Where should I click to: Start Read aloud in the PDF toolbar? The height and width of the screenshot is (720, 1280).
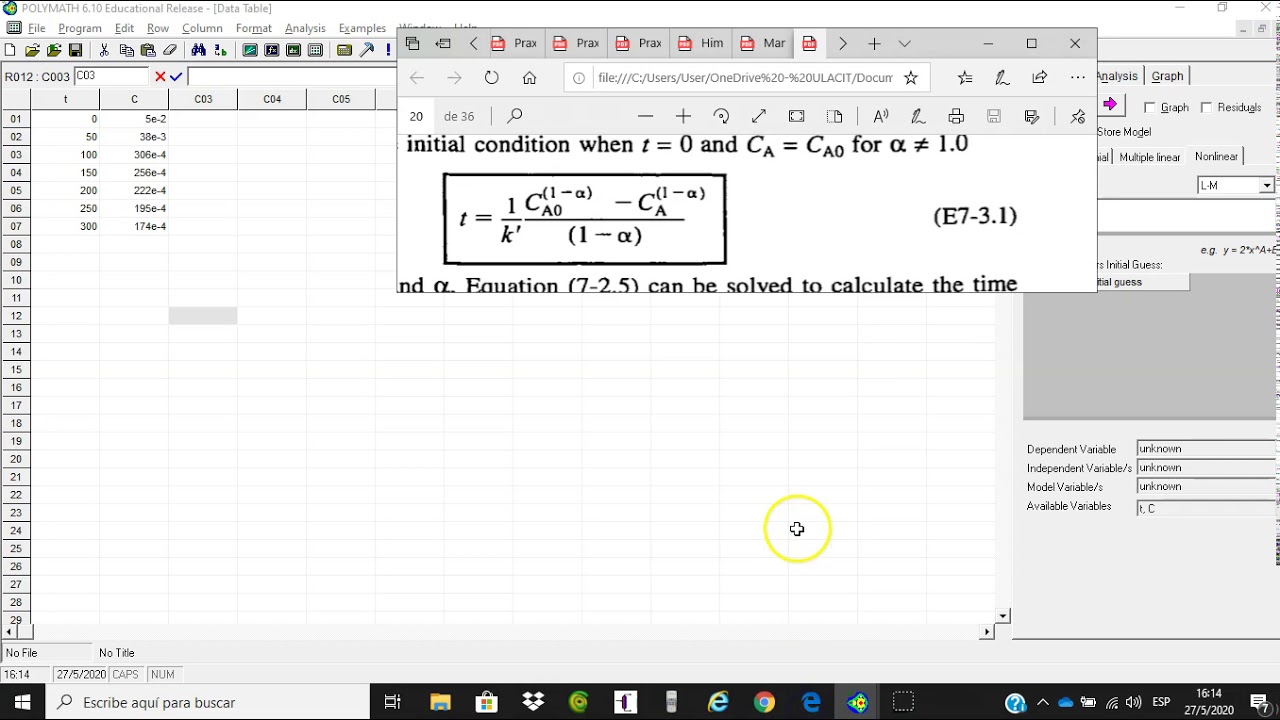tap(880, 116)
